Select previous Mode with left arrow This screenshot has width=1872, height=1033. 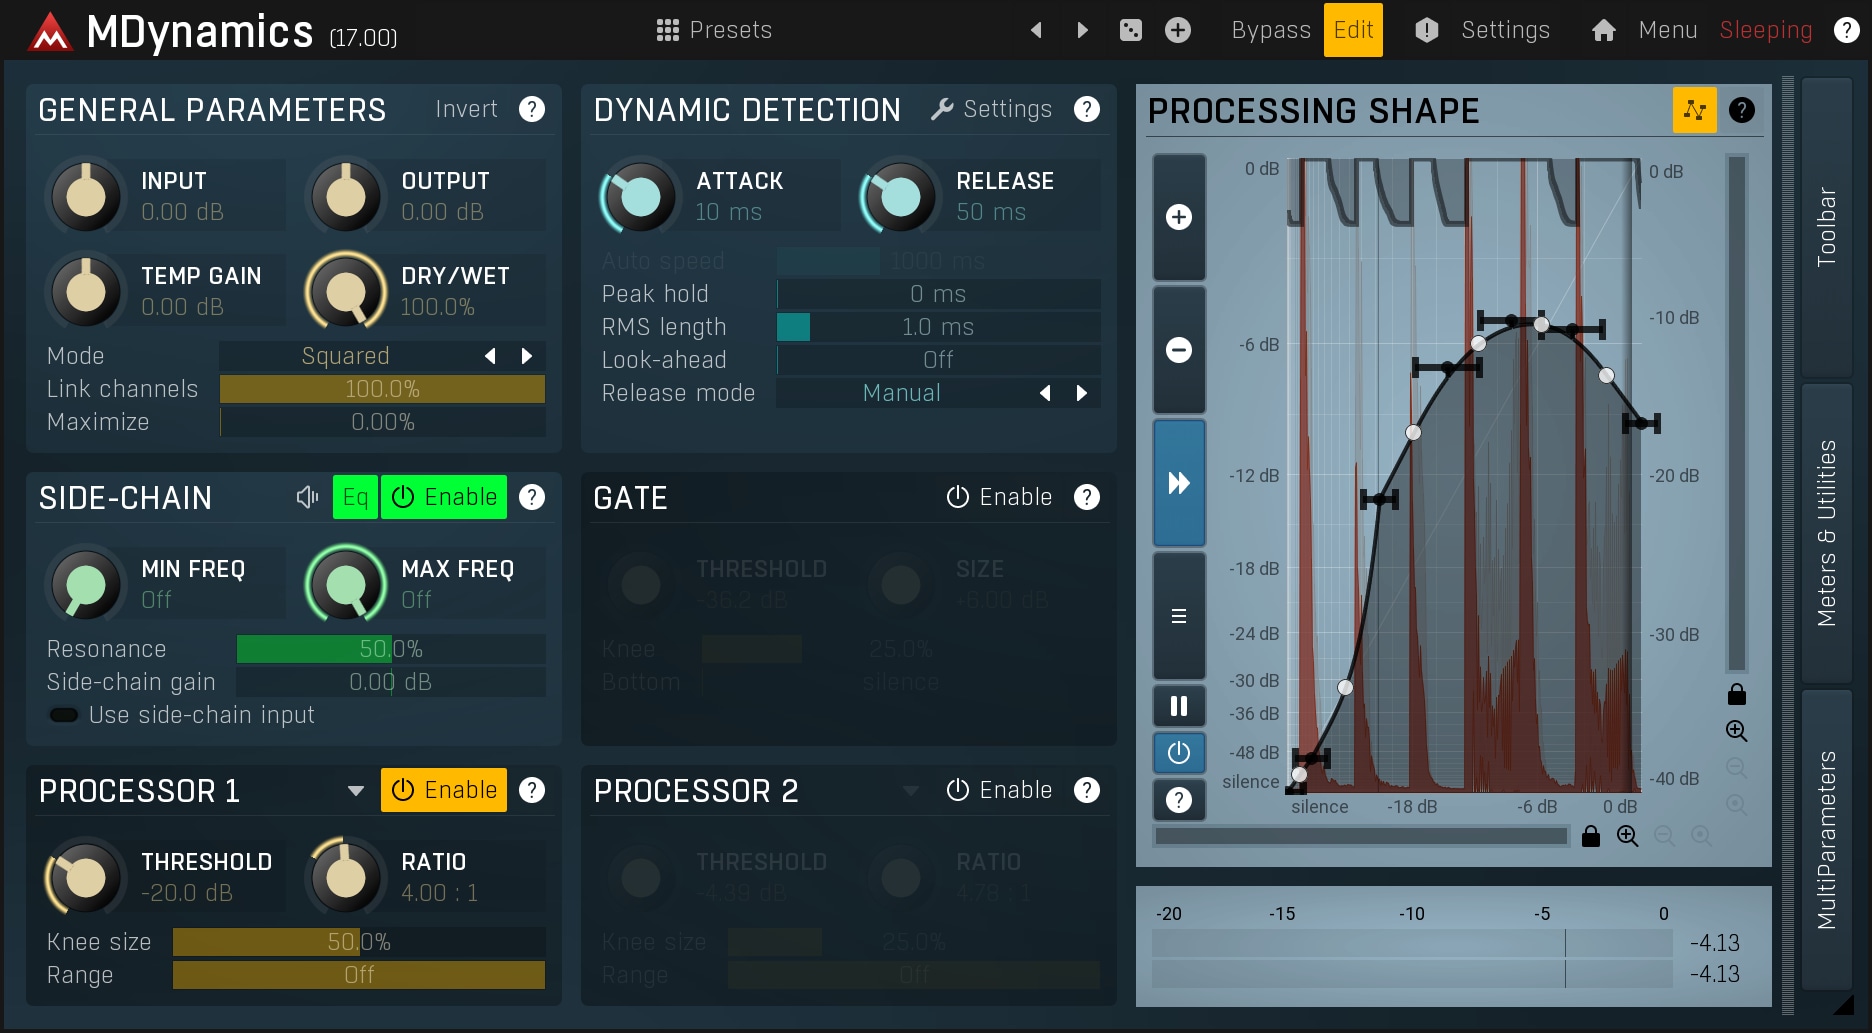(x=490, y=356)
